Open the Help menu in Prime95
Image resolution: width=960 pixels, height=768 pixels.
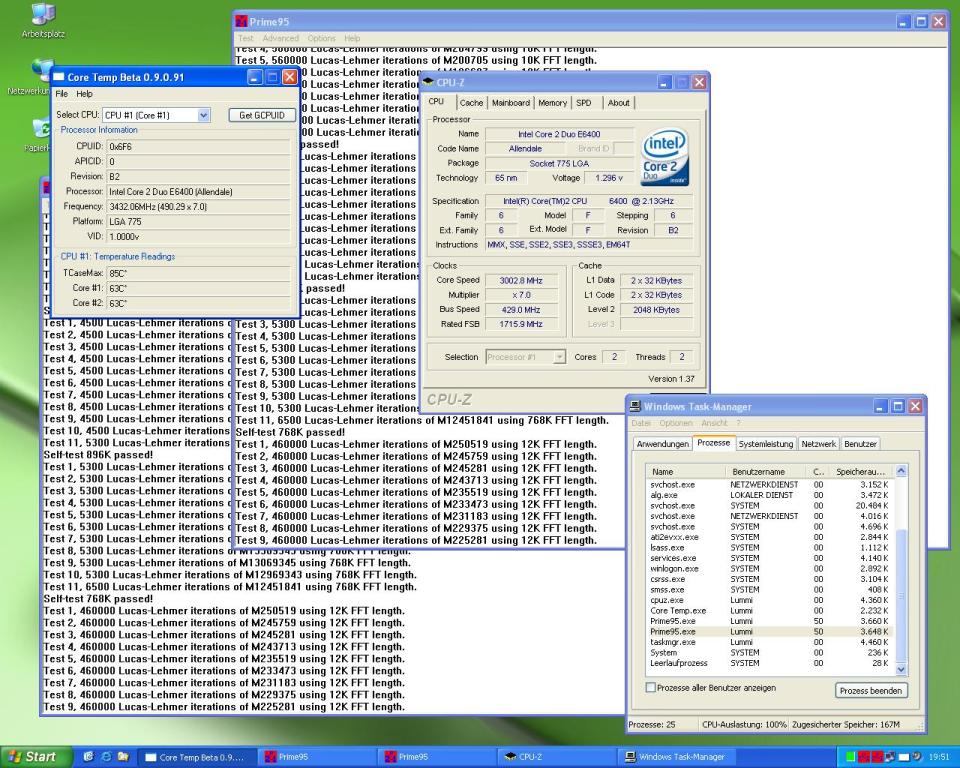(x=352, y=38)
